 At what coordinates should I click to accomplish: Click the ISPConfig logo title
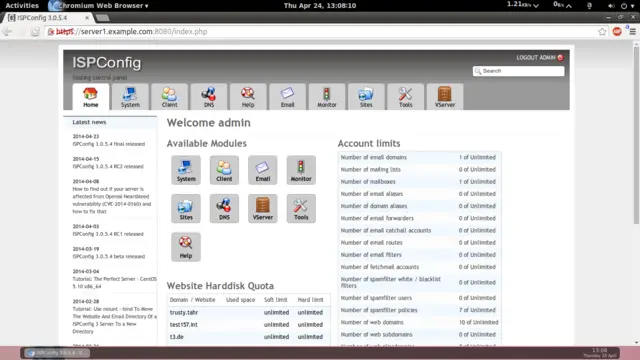tap(107, 62)
